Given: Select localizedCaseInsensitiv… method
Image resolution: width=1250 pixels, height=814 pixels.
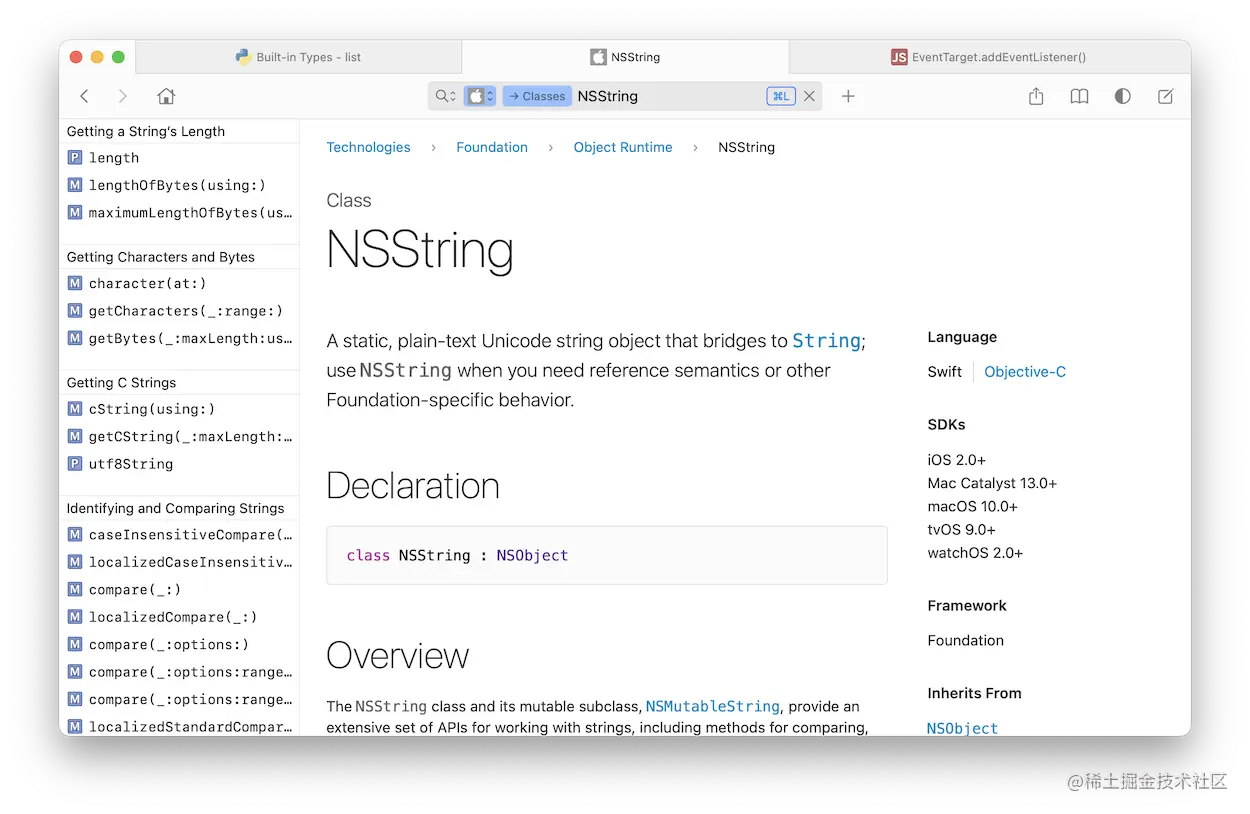Looking at the screenshot, I should point(180,562).
